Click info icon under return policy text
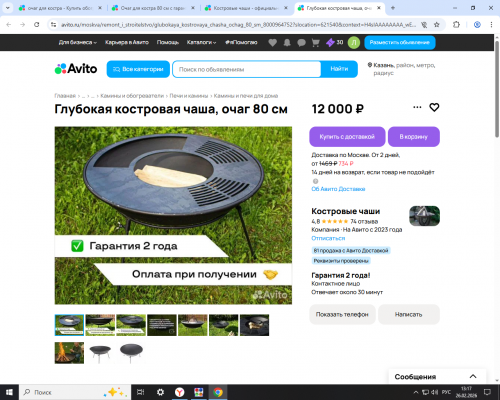 click(x=315, y=181)
